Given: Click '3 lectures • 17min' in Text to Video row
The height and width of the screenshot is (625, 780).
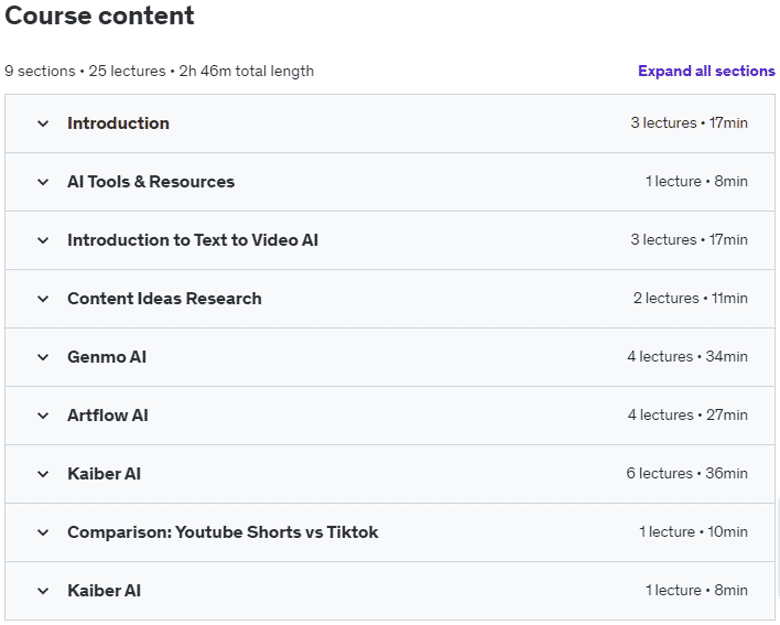Looking at the screenshot, I should point(689,240).
